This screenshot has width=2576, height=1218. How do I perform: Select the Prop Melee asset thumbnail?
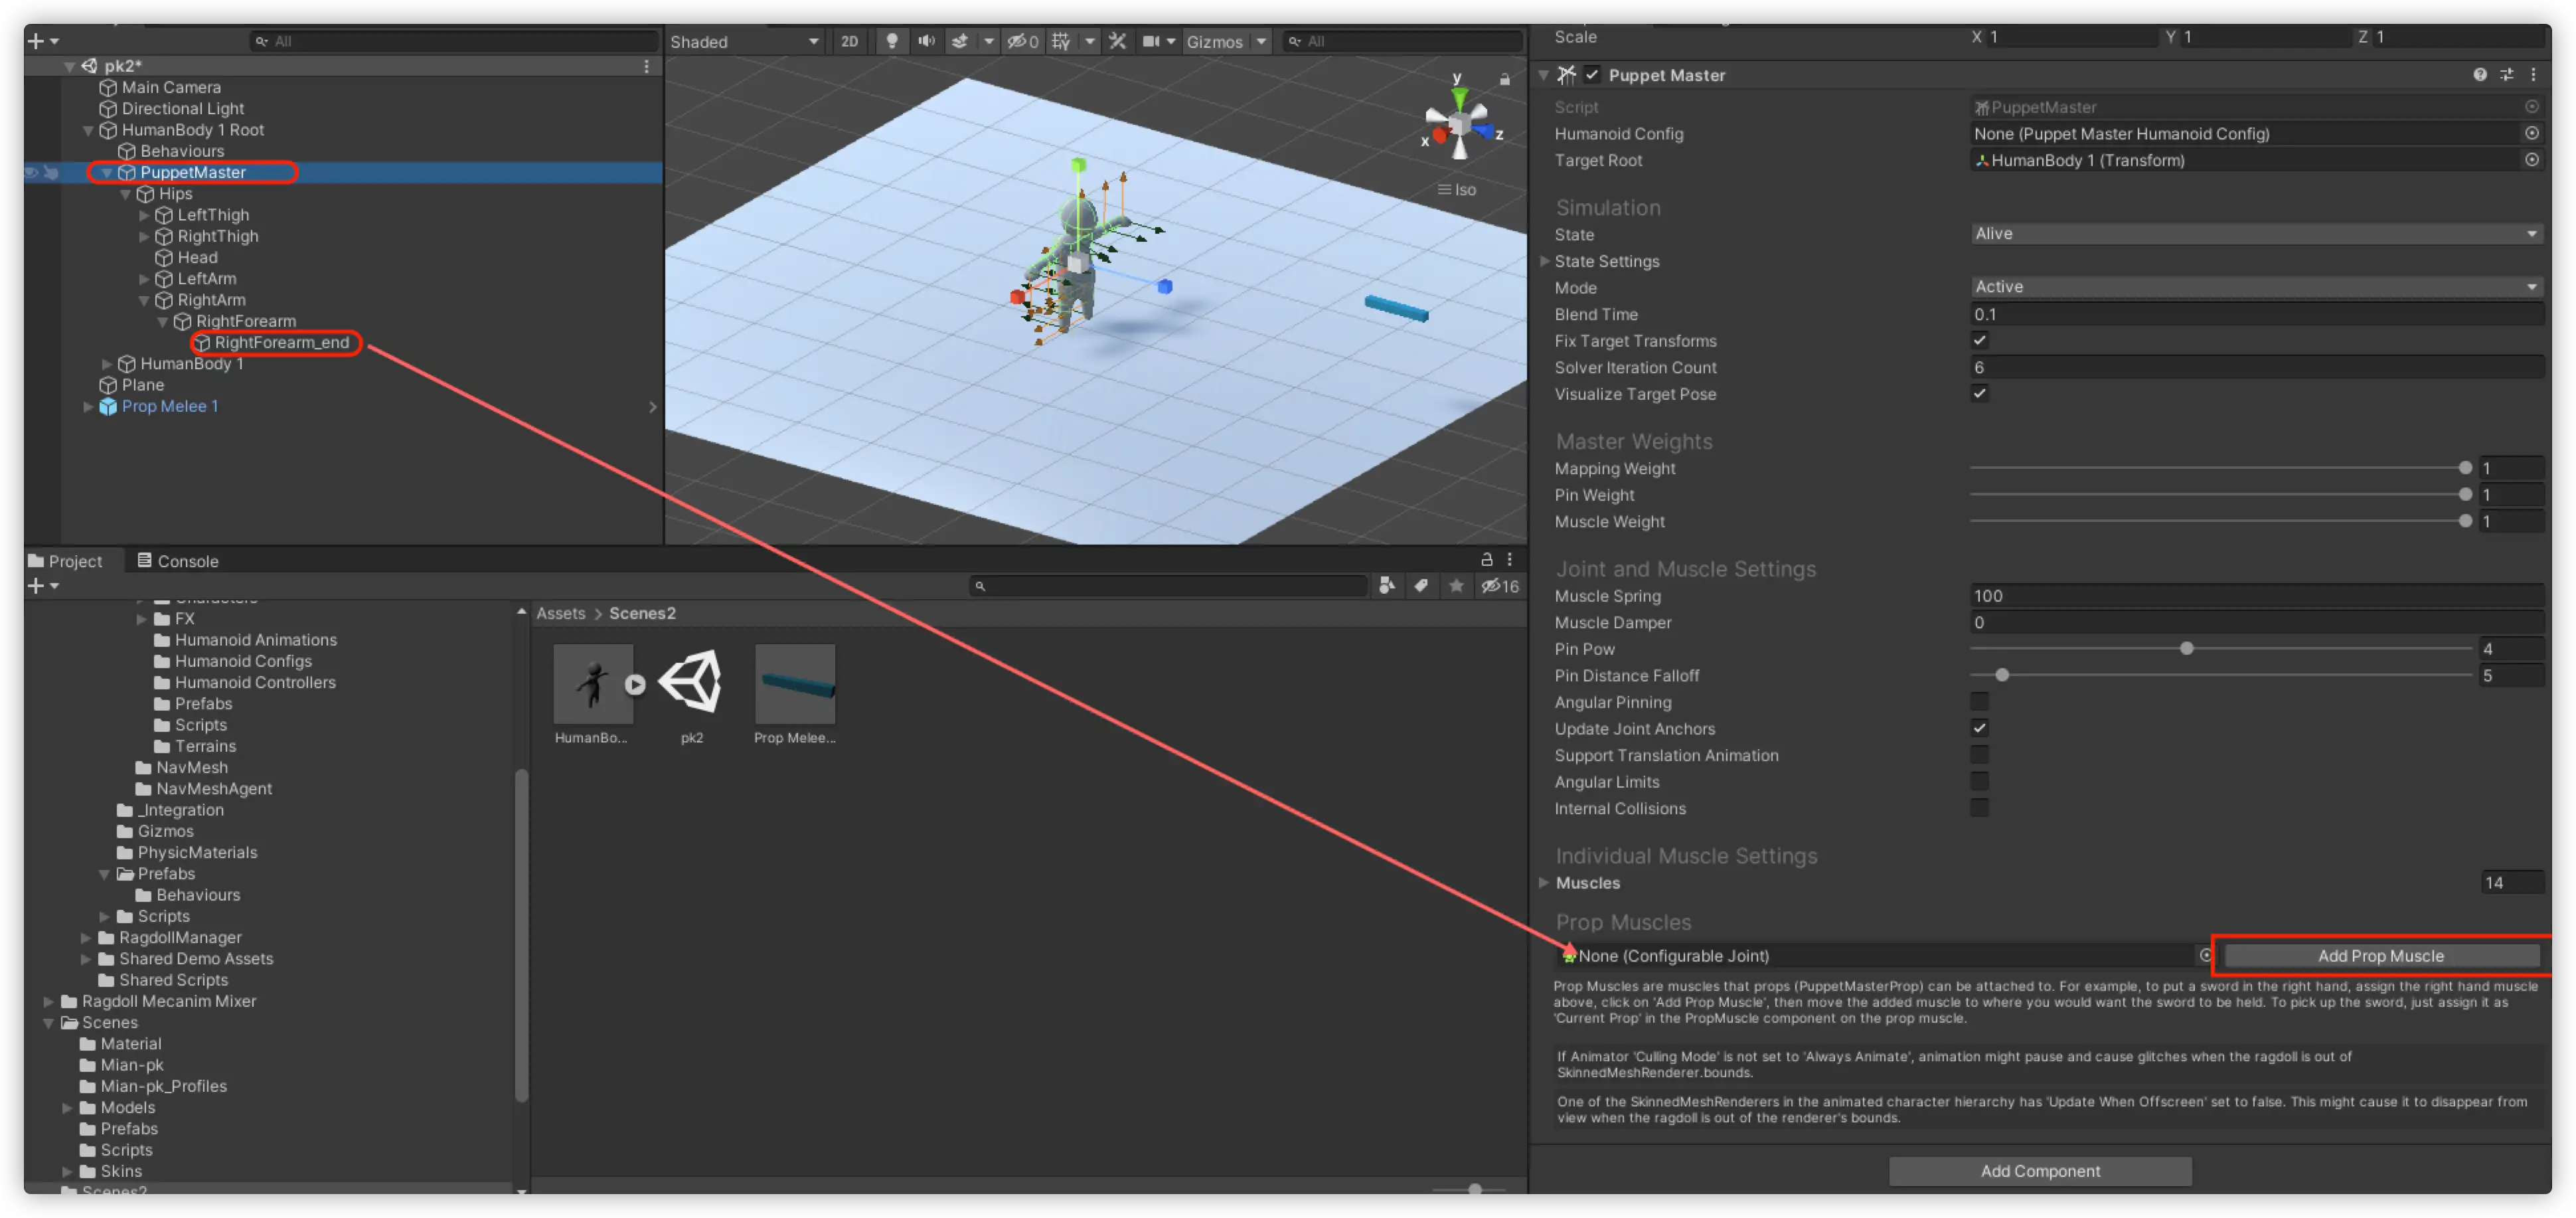795,685
